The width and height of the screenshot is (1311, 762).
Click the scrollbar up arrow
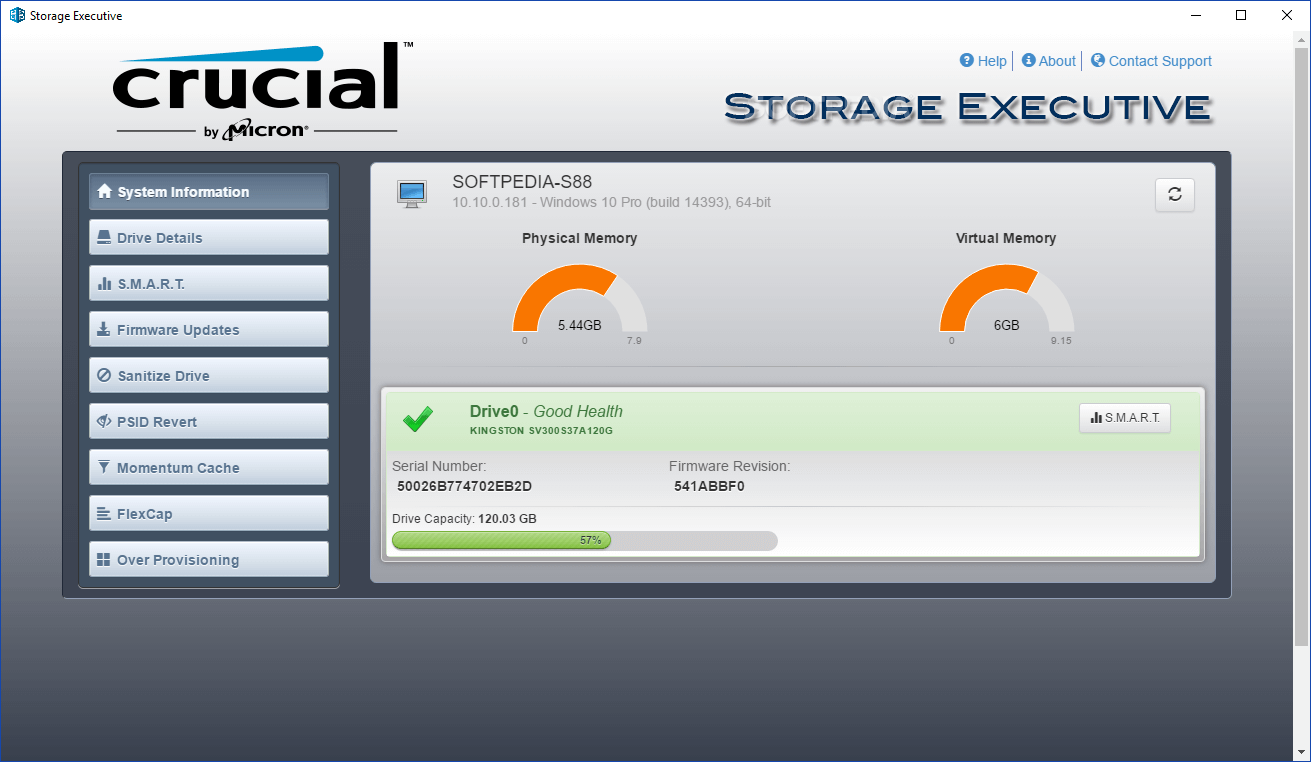(1301, 40)
